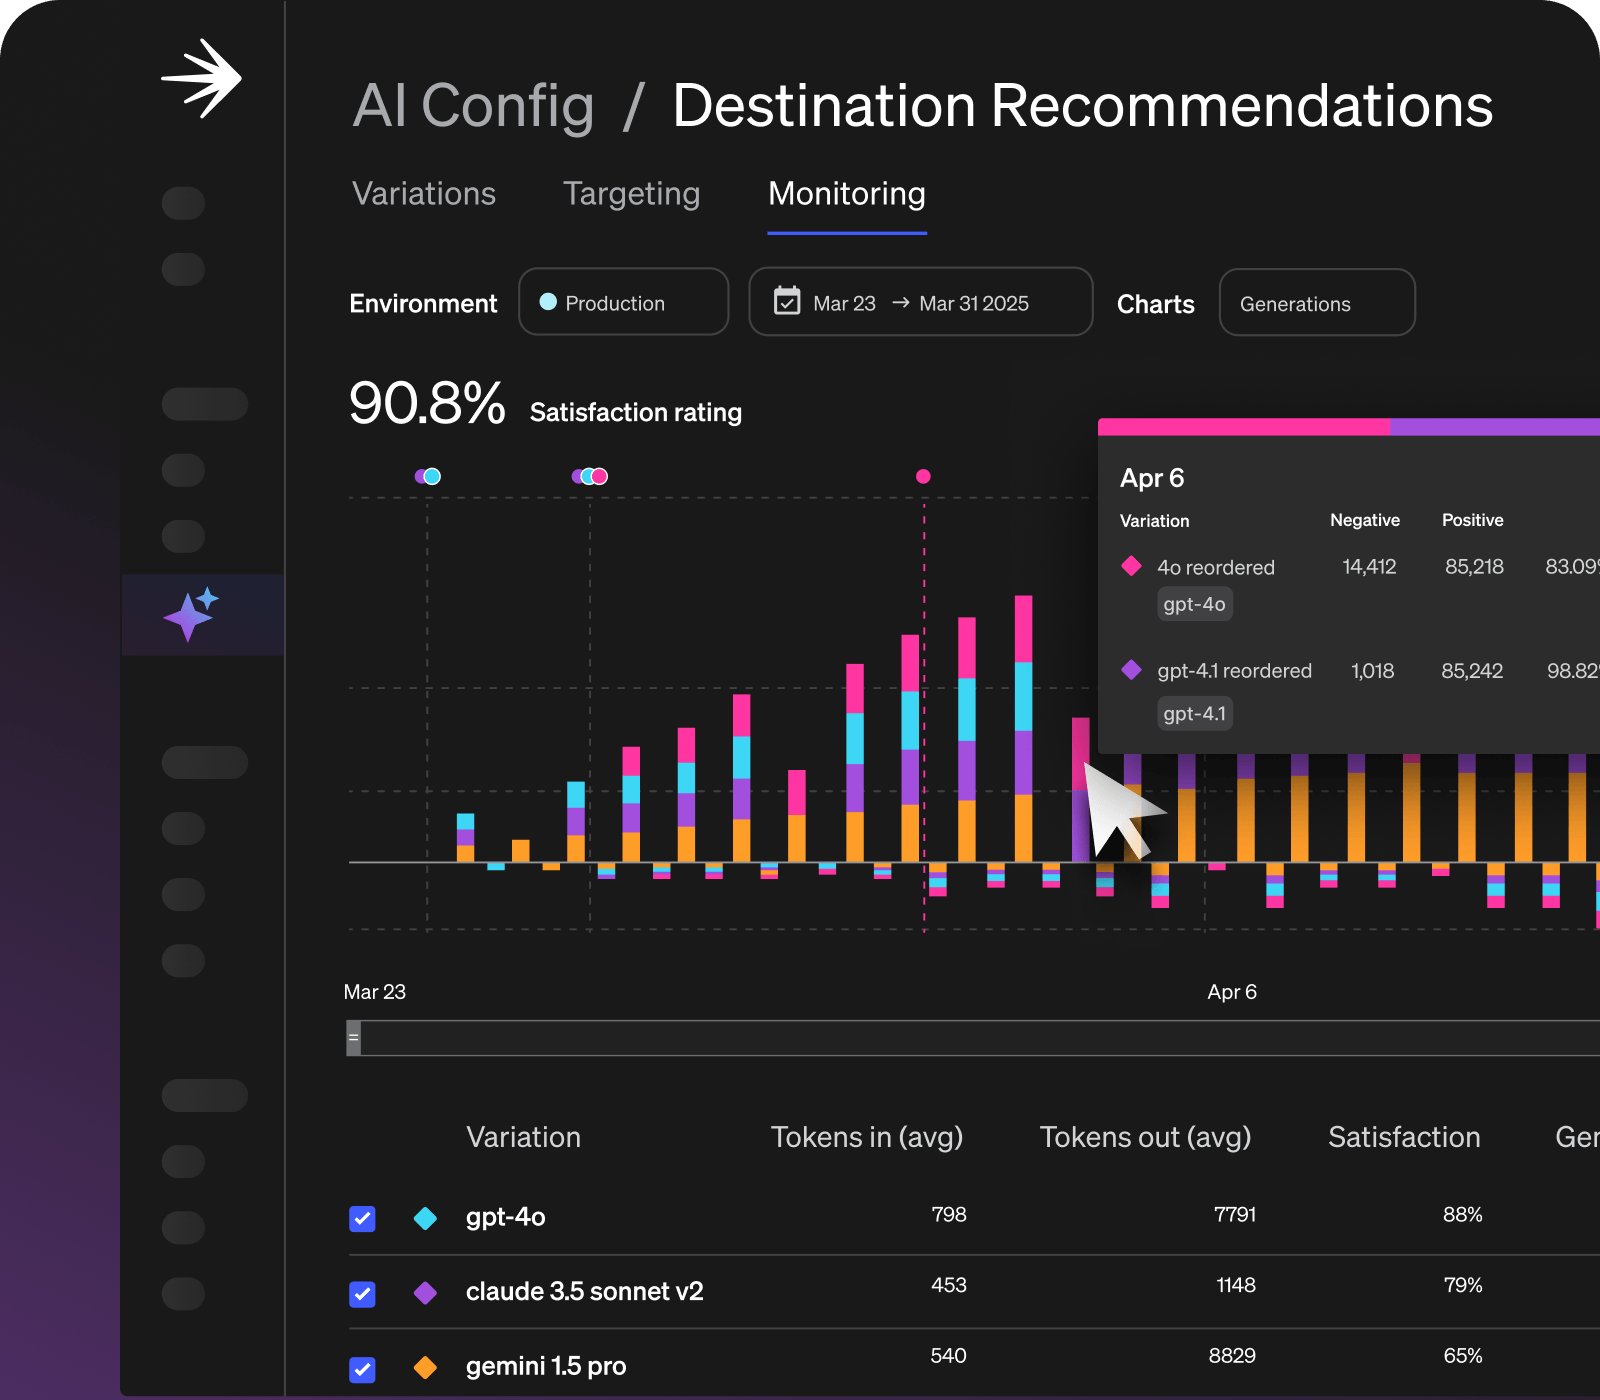This screenshot has width=1600, height=1400.
Task: Click the Environment label
Action: (x=423, y=303)
